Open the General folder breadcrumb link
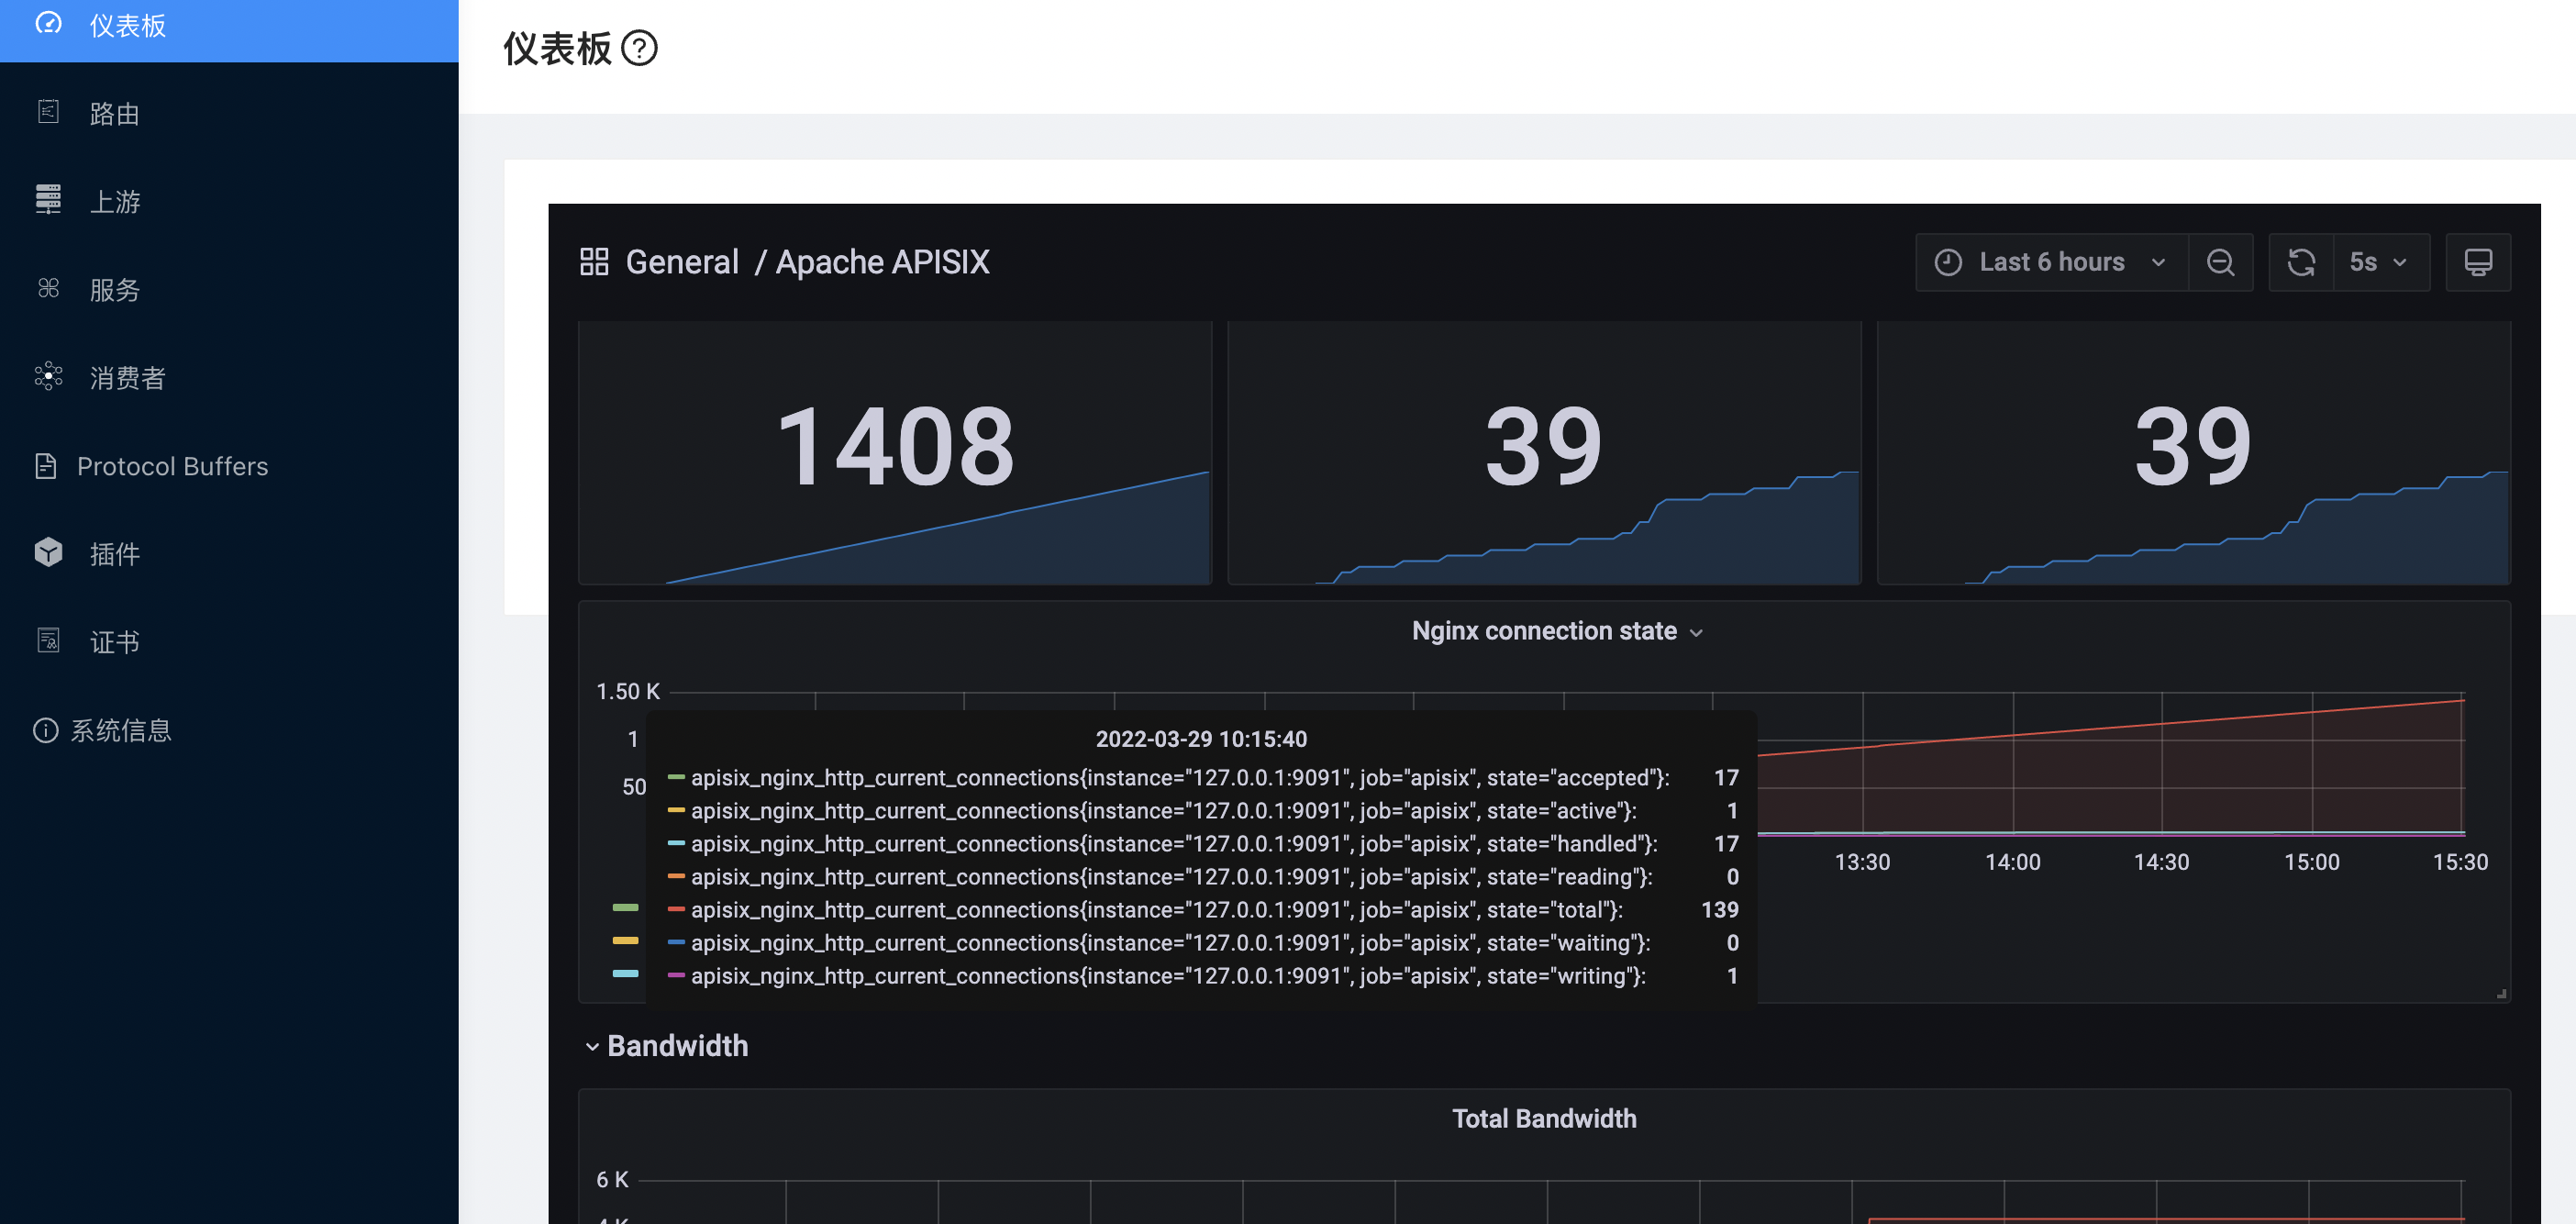 [682, 262]
